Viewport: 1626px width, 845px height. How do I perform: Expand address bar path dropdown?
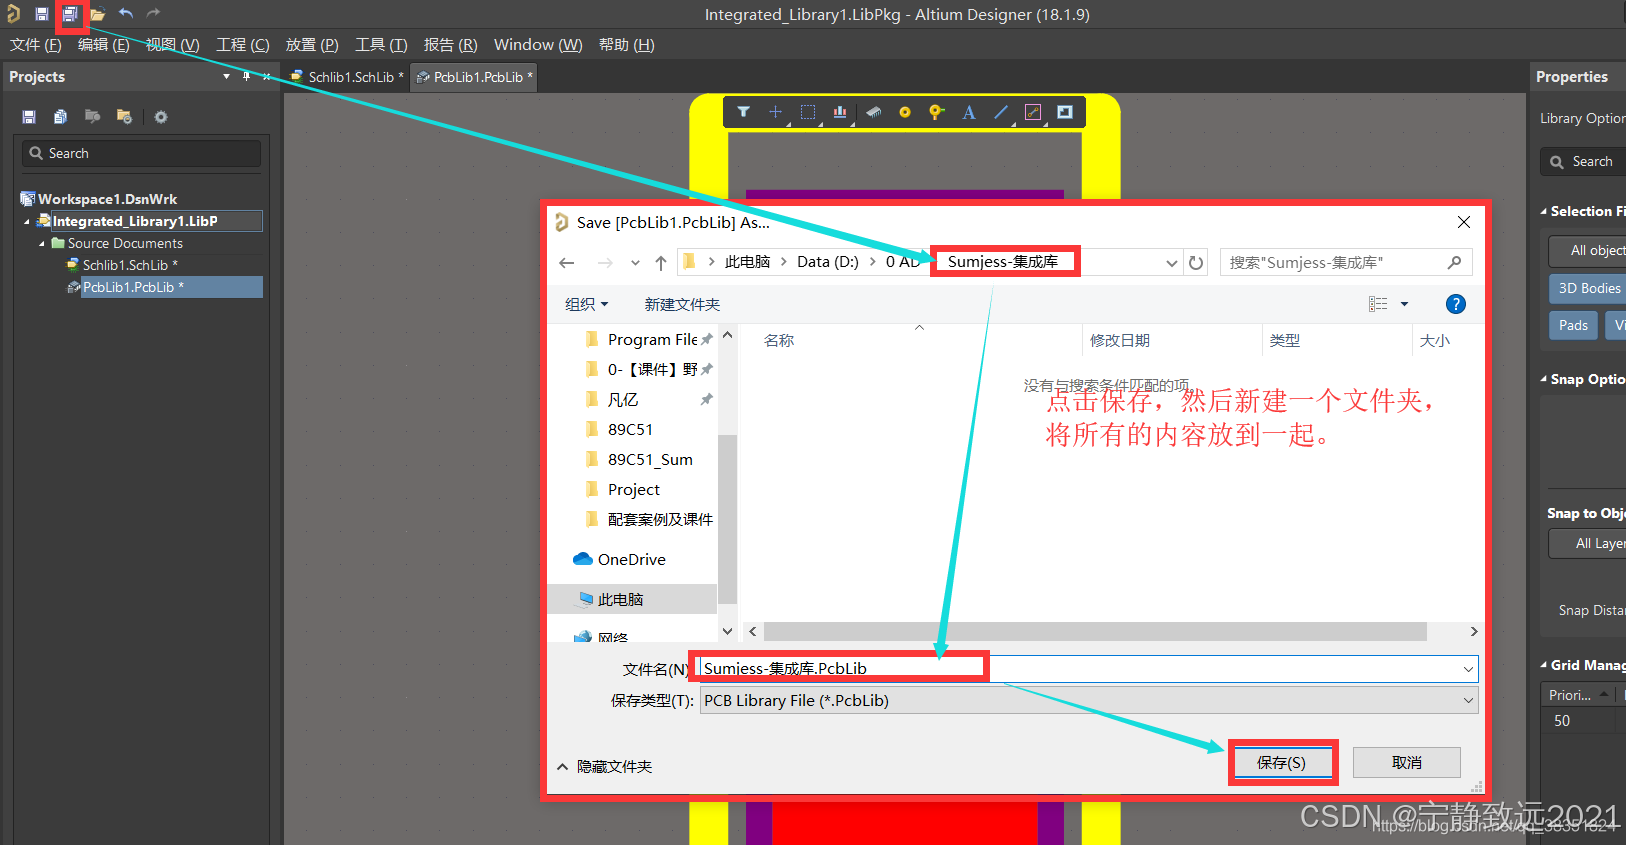[1171, 263]
